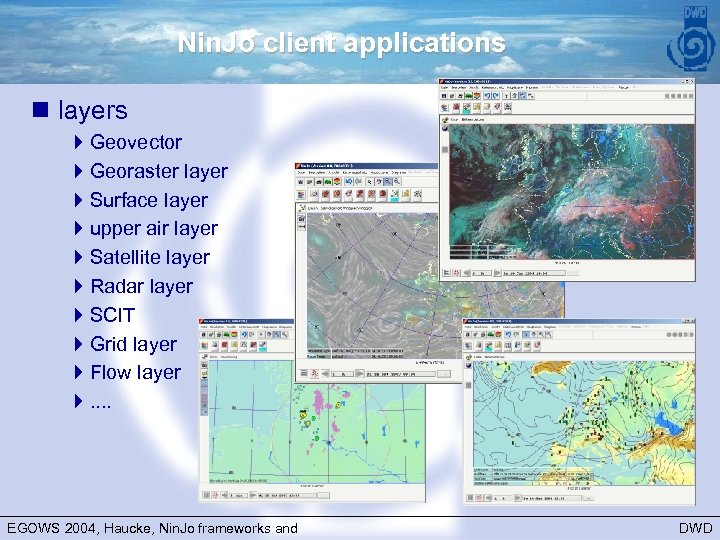The image size is (720, 540).
Task: Select the zoom-out magnifier in the flow window
Action: click(x=397, y=182)
